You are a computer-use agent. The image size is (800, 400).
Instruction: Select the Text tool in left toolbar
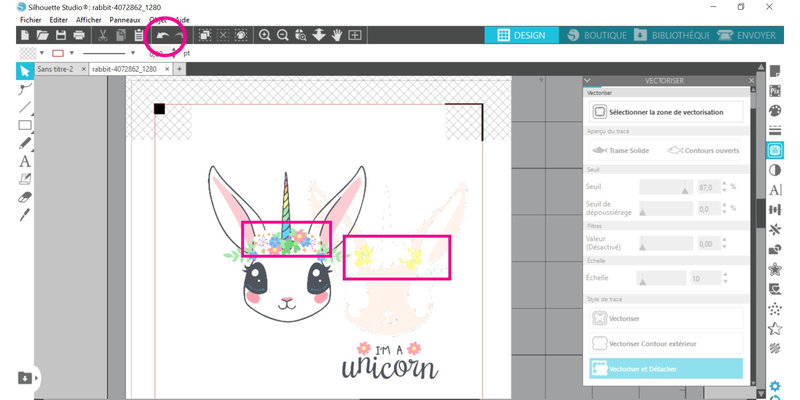pyautogui.click(x=25, y=161)
